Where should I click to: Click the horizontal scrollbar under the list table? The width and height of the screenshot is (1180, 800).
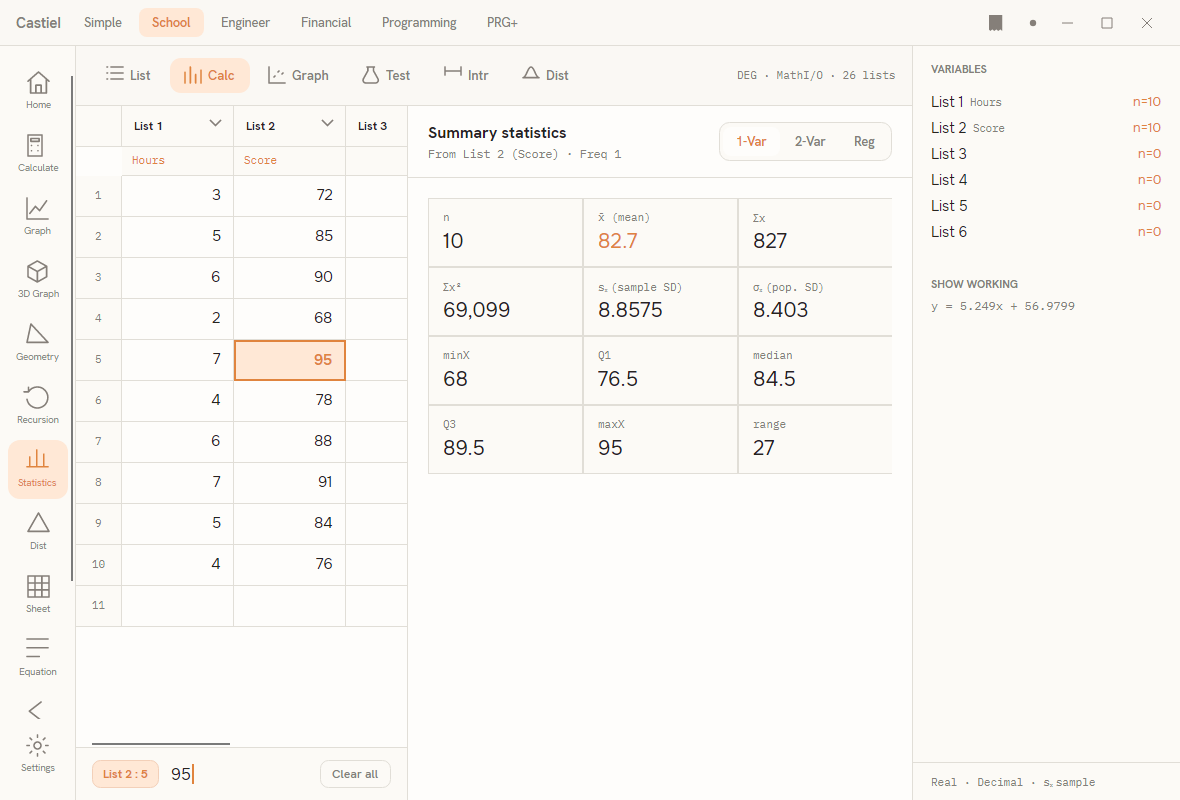coord(161,744)
